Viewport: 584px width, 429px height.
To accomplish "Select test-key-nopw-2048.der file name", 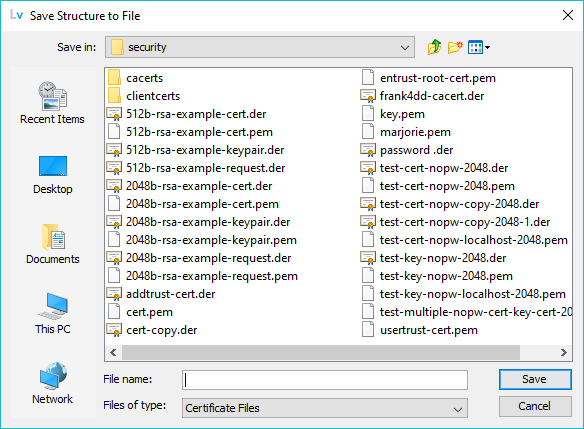I will (443, 258).
